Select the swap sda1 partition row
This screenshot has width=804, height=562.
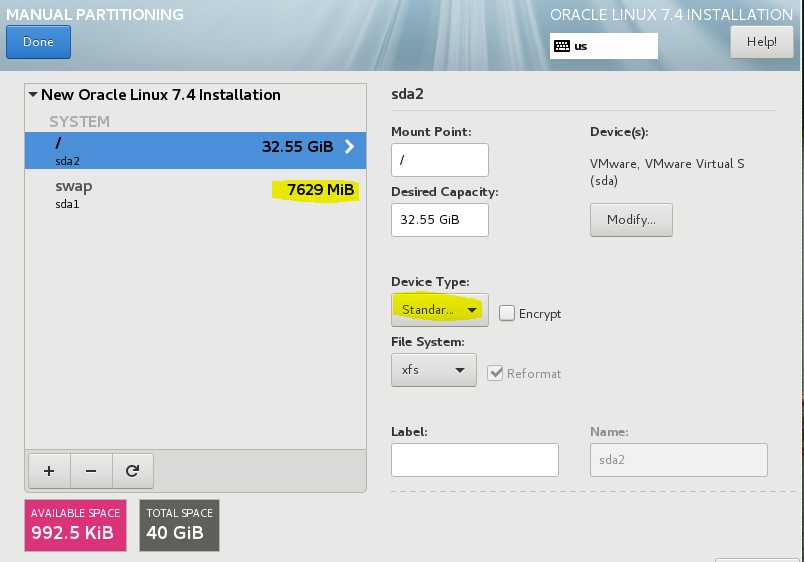point(195,194)
